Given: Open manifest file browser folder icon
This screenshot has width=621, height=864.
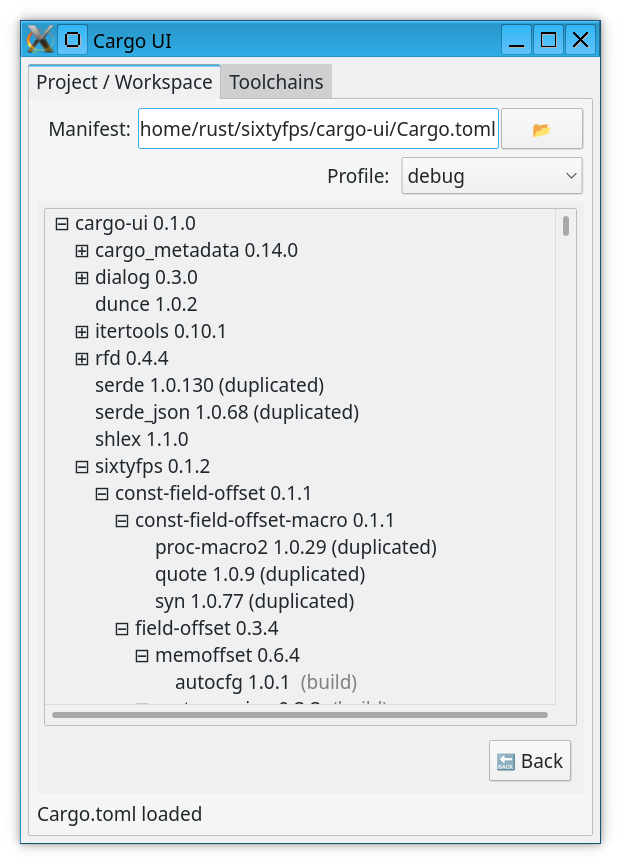Looking at the screenshot, I should [x=541, y=129].
